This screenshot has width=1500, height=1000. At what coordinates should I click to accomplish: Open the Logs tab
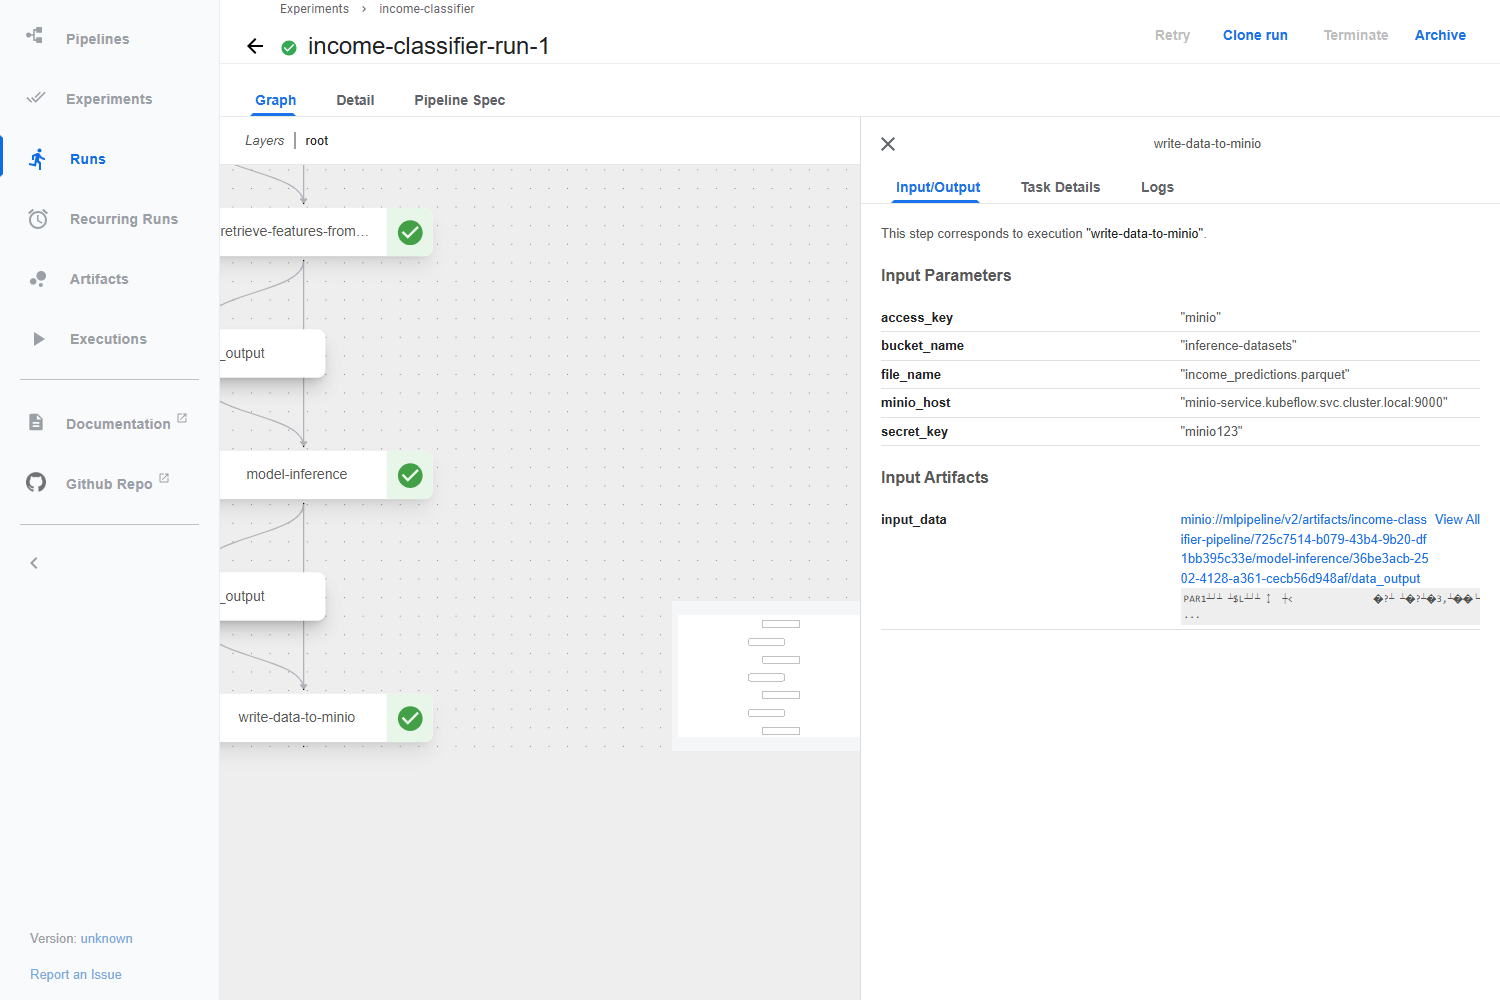click(1157, 187)
